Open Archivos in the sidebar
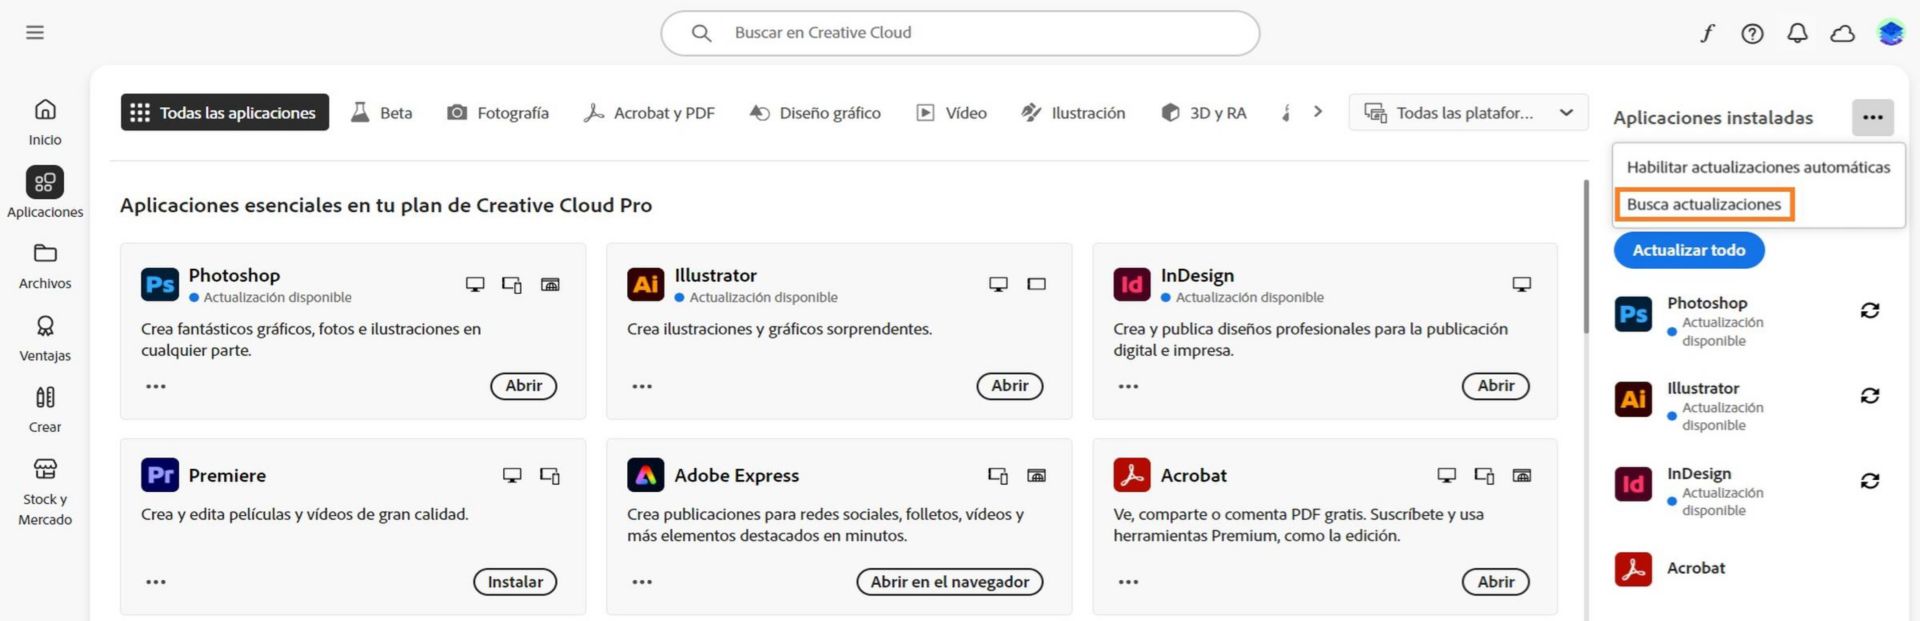The image size is (1920, 621). click(x=45, y=266)
